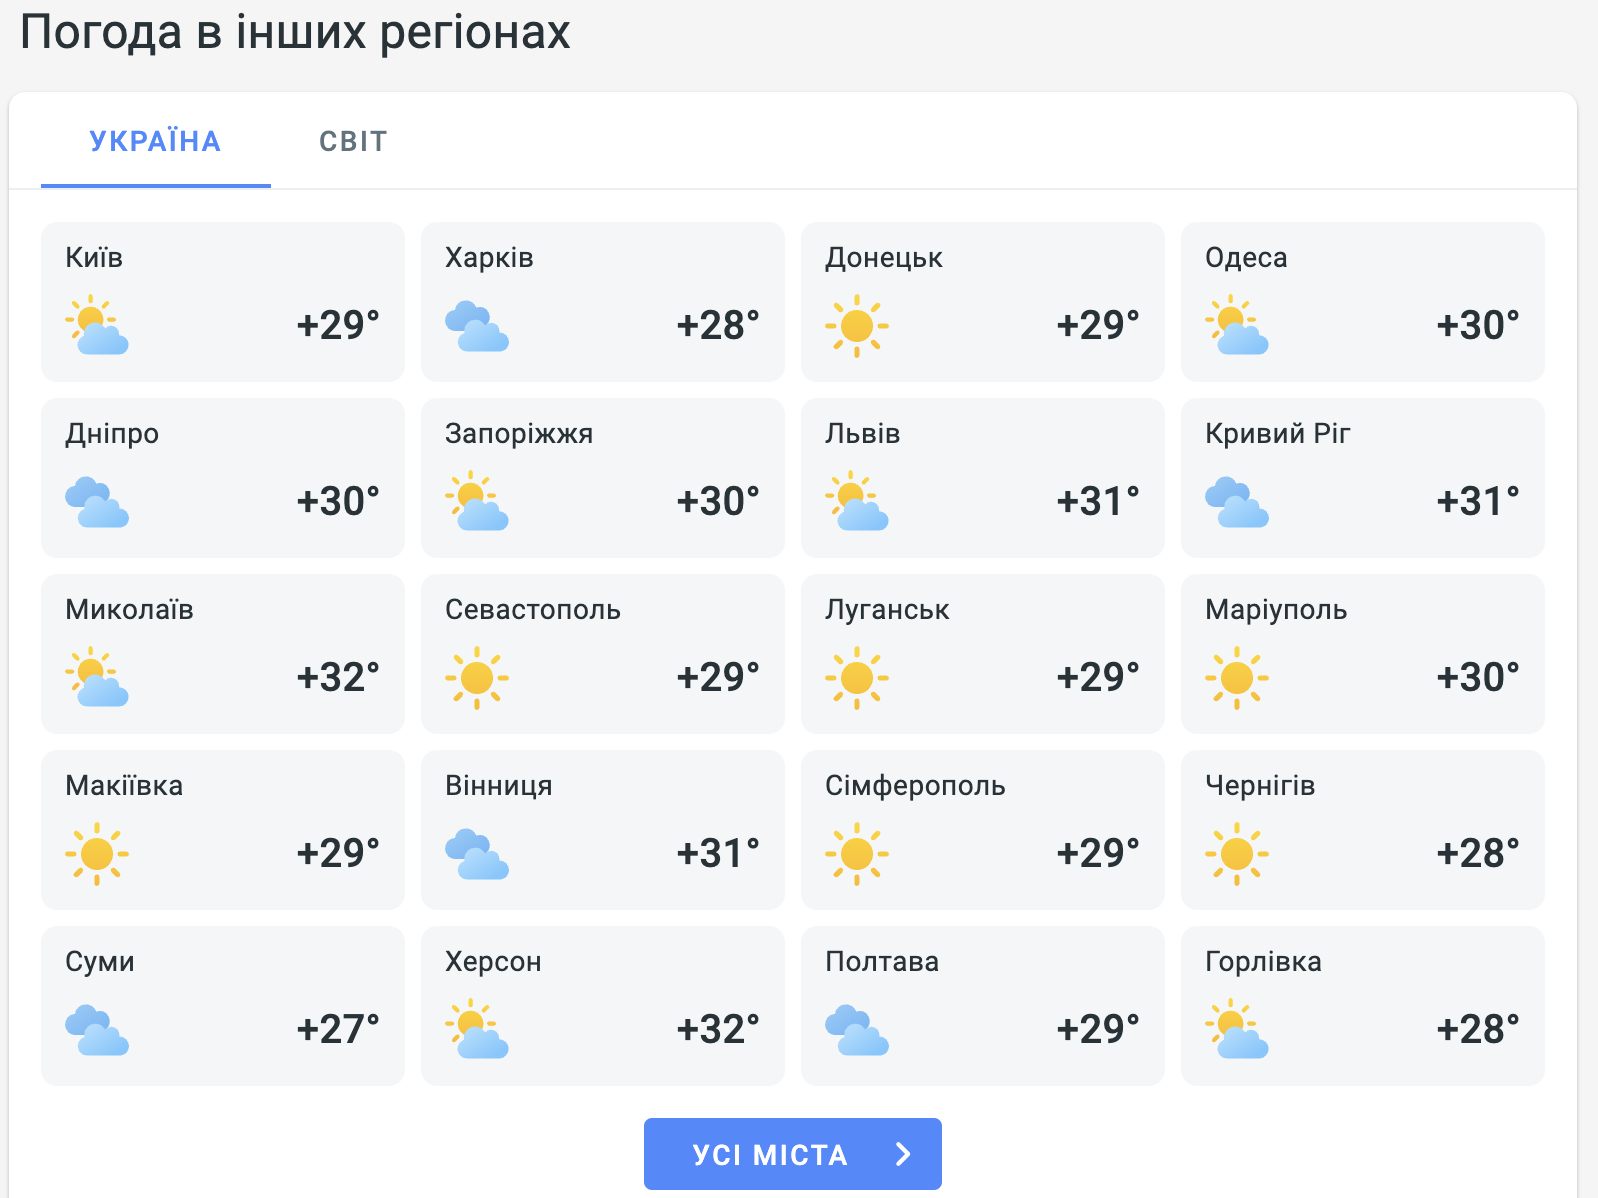Viewport: 1598px width, 1198px height.
Task: Switch to the СВІТ tab
Action: tap(353, 141)
